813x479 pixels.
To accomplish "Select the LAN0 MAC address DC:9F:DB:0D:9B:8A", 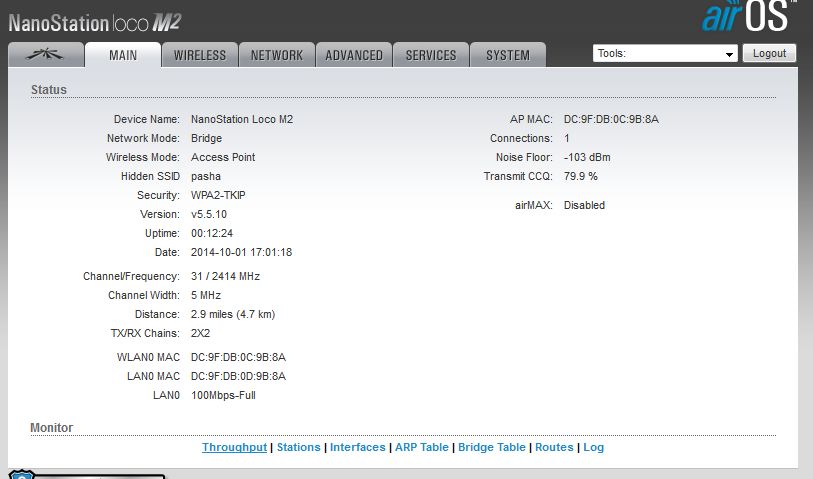I will point(239,376).
